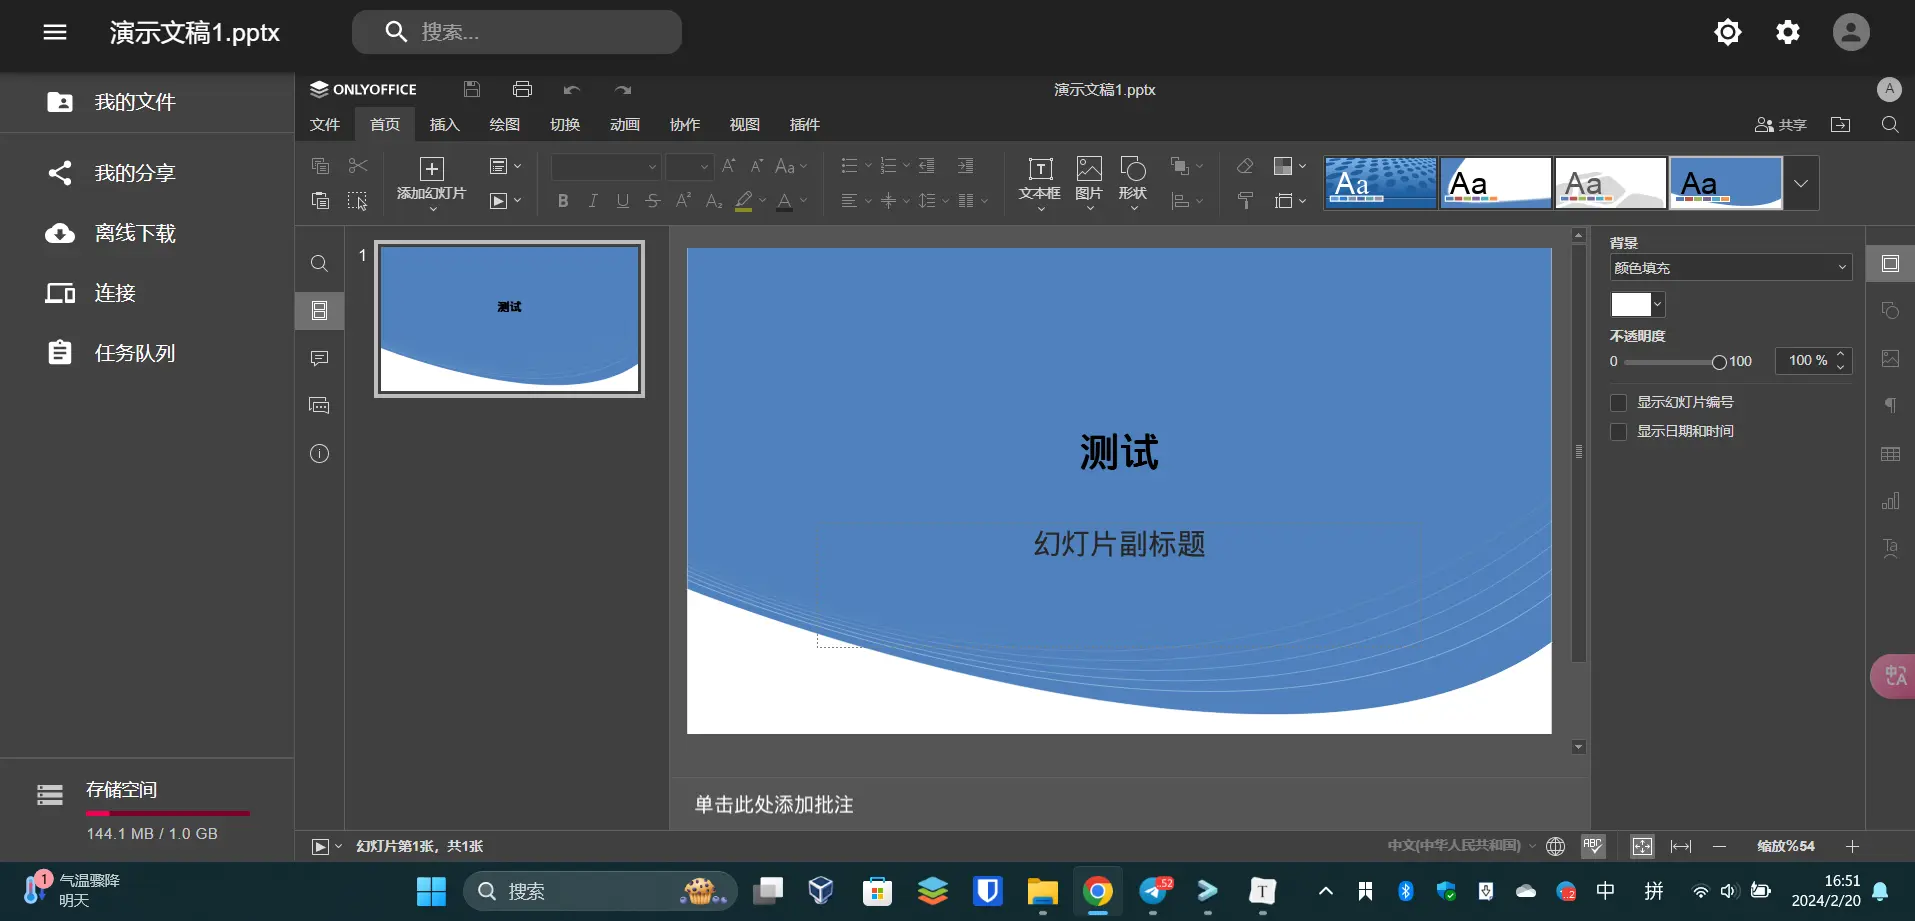Switch to the 动画 tab

pos(625,125)
